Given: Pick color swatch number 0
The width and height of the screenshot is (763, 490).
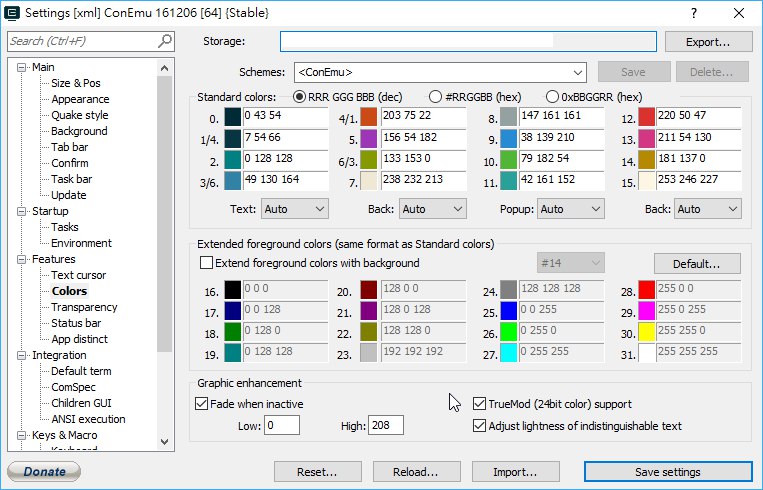Looking at the screenshot, I should coord(233,117).
